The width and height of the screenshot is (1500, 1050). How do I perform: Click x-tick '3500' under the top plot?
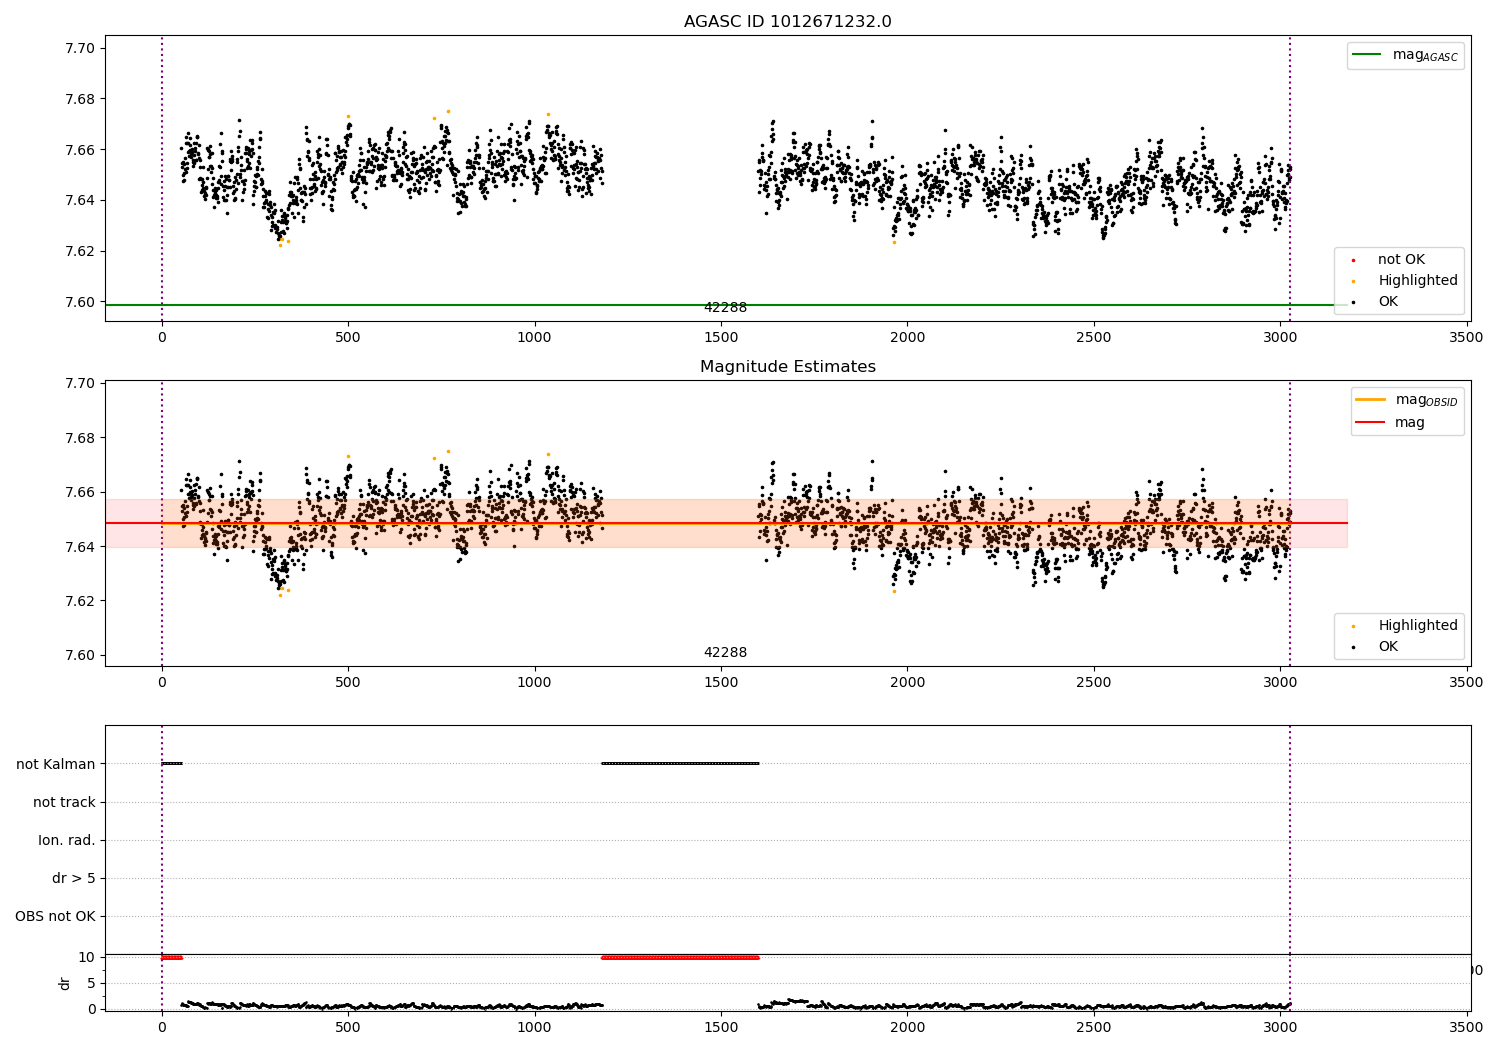pyautogui.click(x=1467, y=338)
